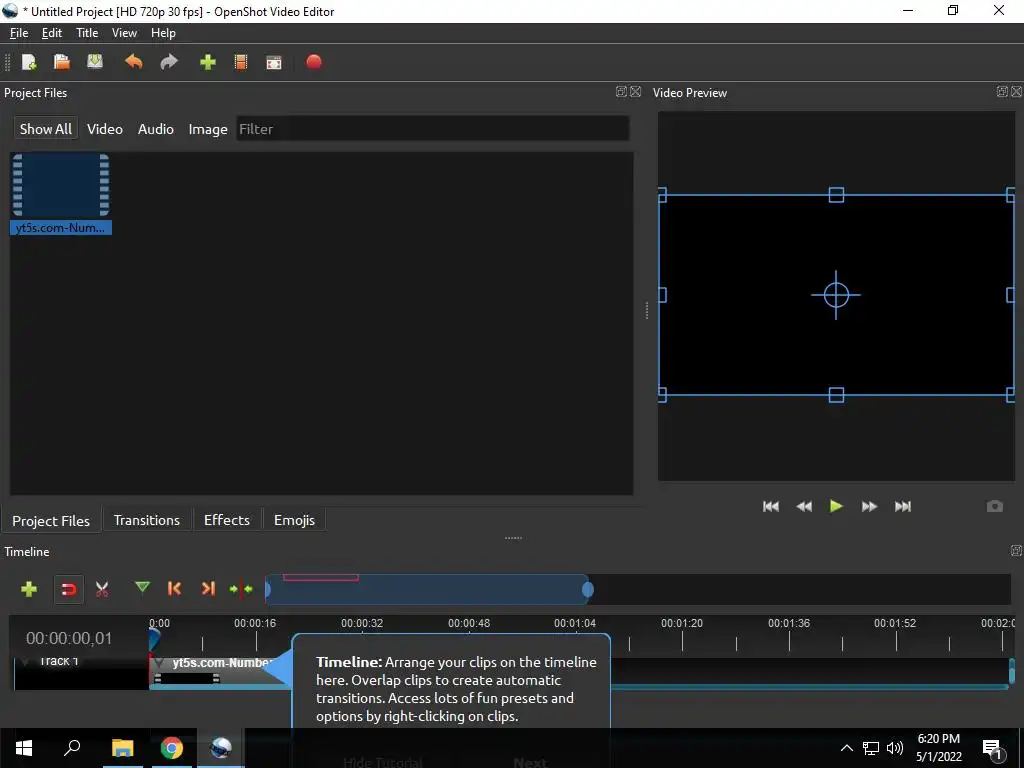The height and width of the screenshot is (768, 1024).
Task: Select the yt5s.com video thumbnail
Action: point(61,185)
